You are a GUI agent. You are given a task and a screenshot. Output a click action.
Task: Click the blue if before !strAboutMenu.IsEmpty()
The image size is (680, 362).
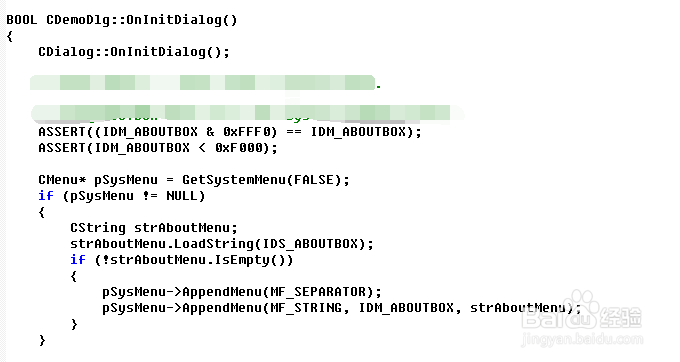(78, 260)
